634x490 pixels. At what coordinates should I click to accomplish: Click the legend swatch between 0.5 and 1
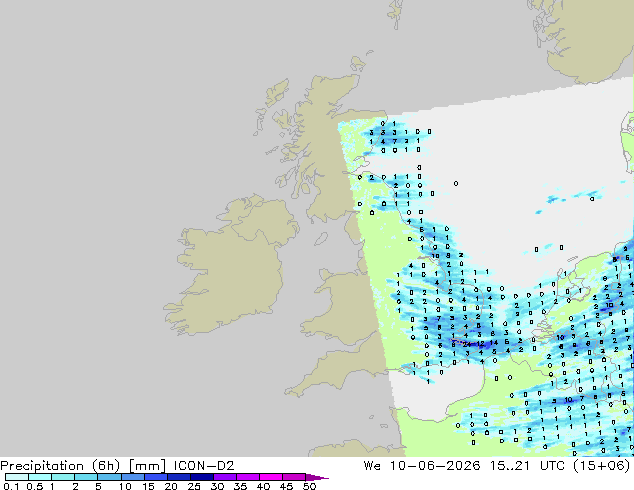coord(40,477)
